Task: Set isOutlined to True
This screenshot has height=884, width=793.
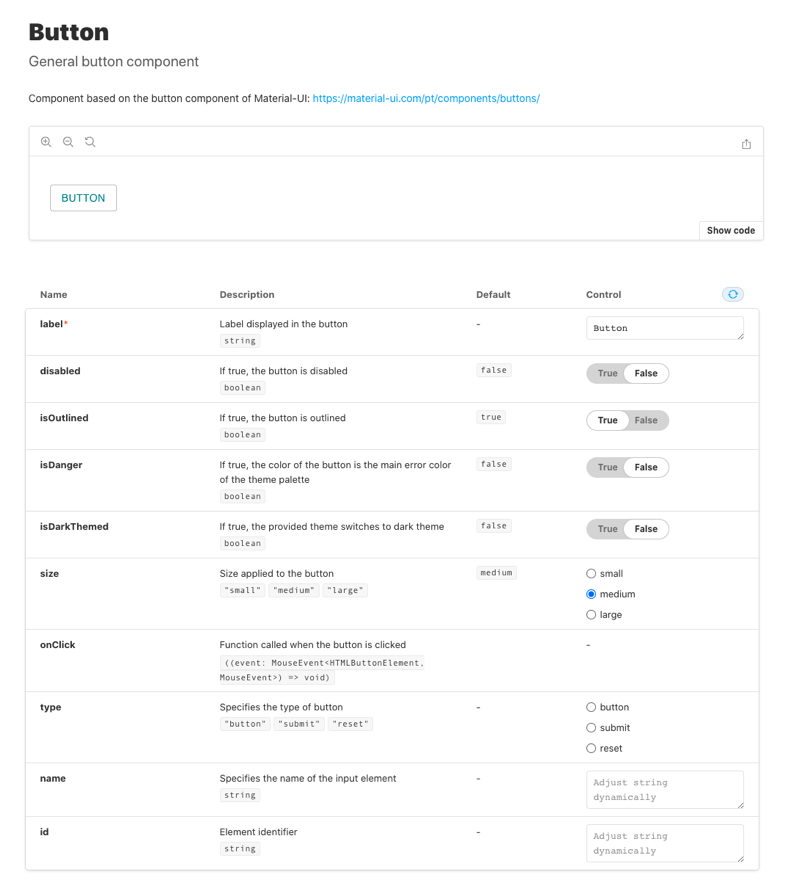Action: (x=608, y=420)
